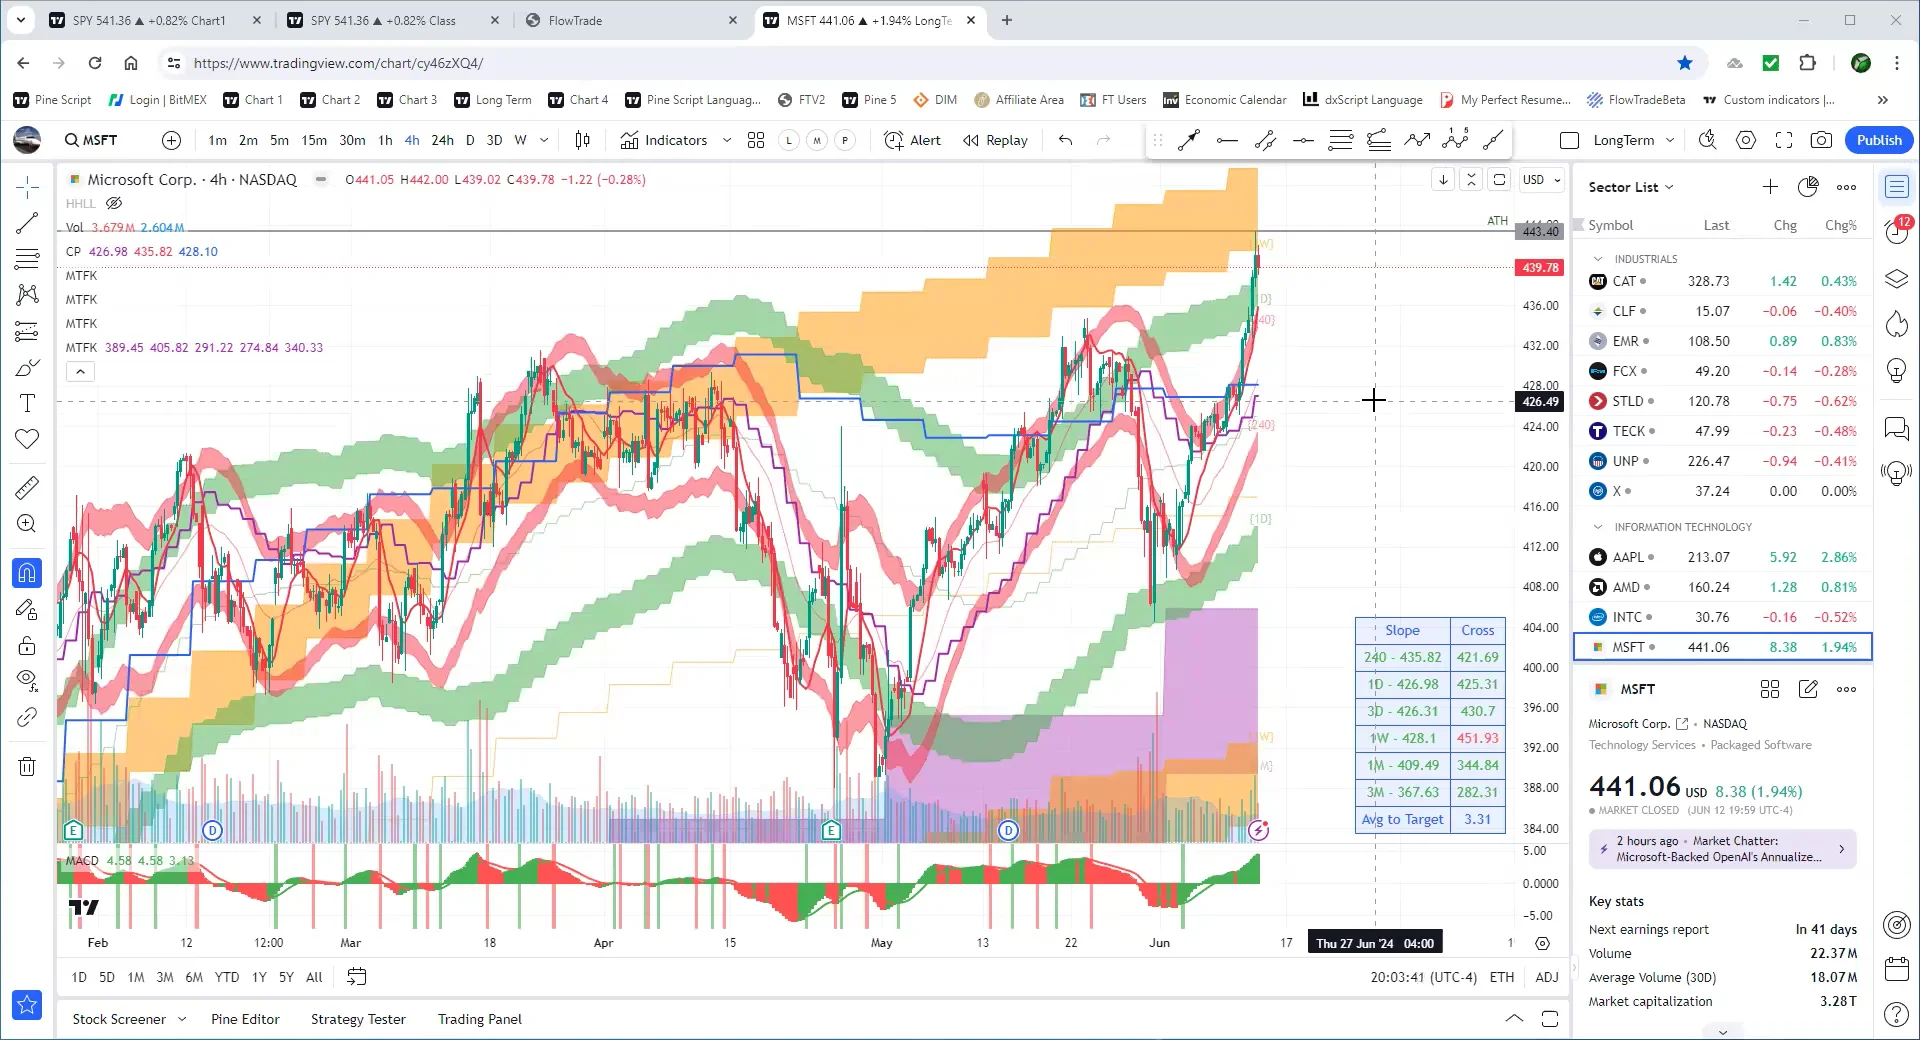Toggle ADJ adjusted data setting
The height and width of the screenshot is (1040, 1920).
click(1546, 977)
